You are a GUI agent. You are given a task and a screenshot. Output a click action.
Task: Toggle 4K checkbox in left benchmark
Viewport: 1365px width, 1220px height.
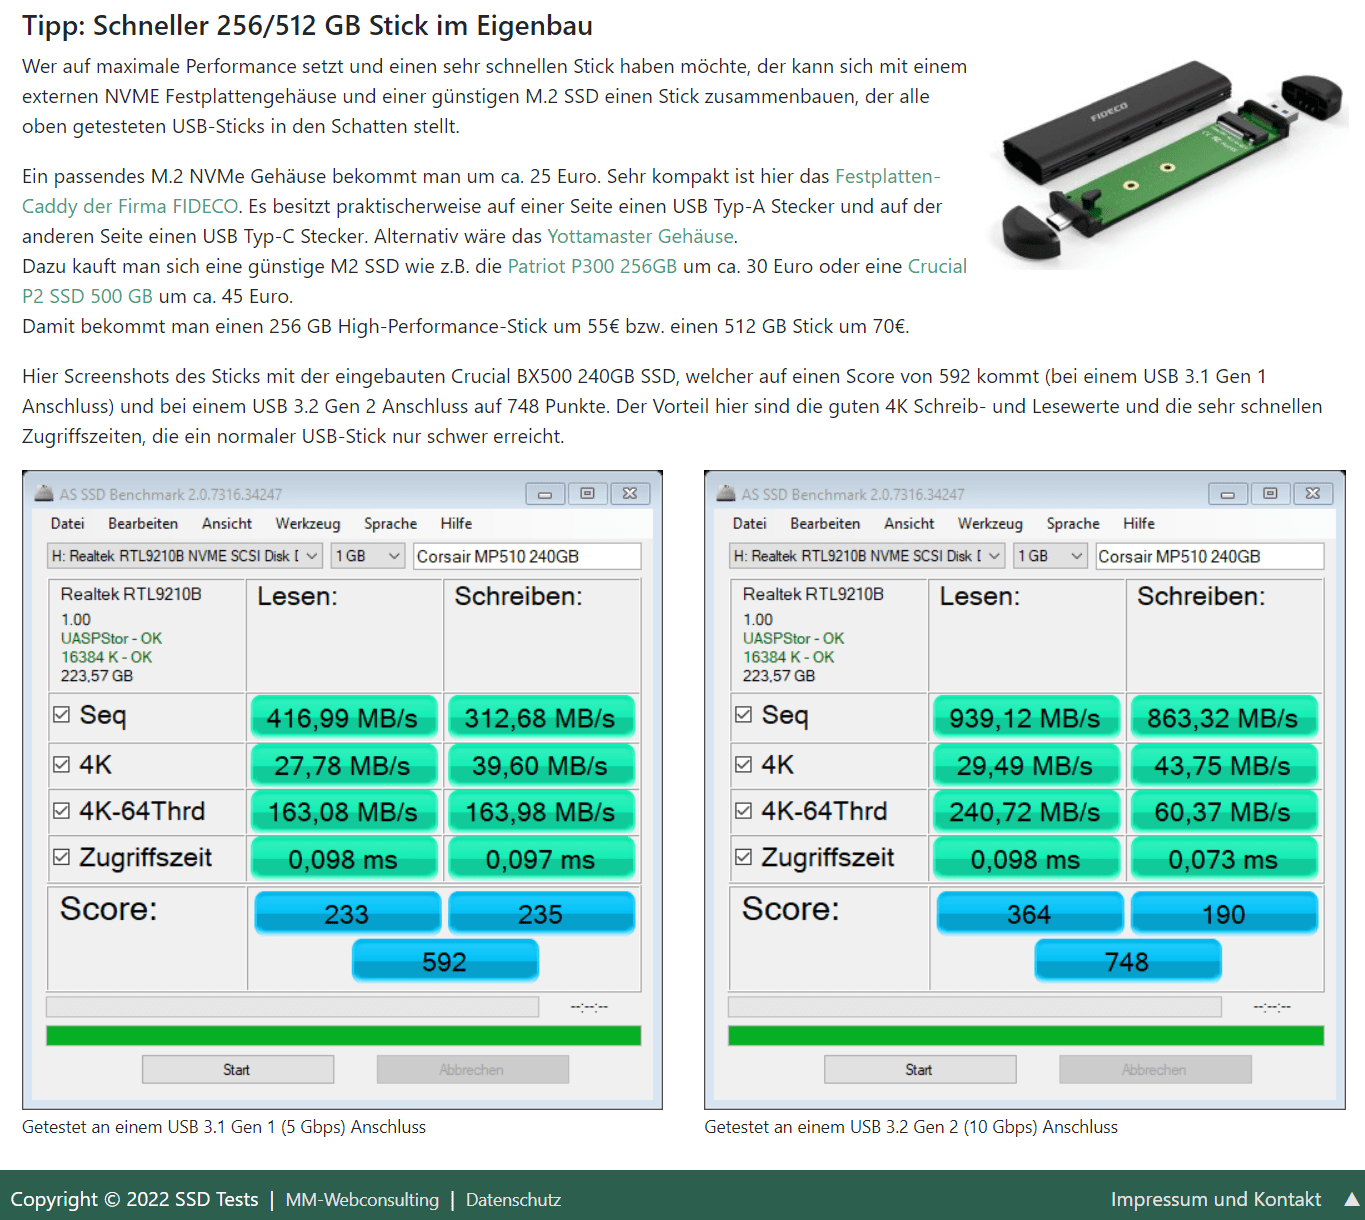click(x=61, y=764)
